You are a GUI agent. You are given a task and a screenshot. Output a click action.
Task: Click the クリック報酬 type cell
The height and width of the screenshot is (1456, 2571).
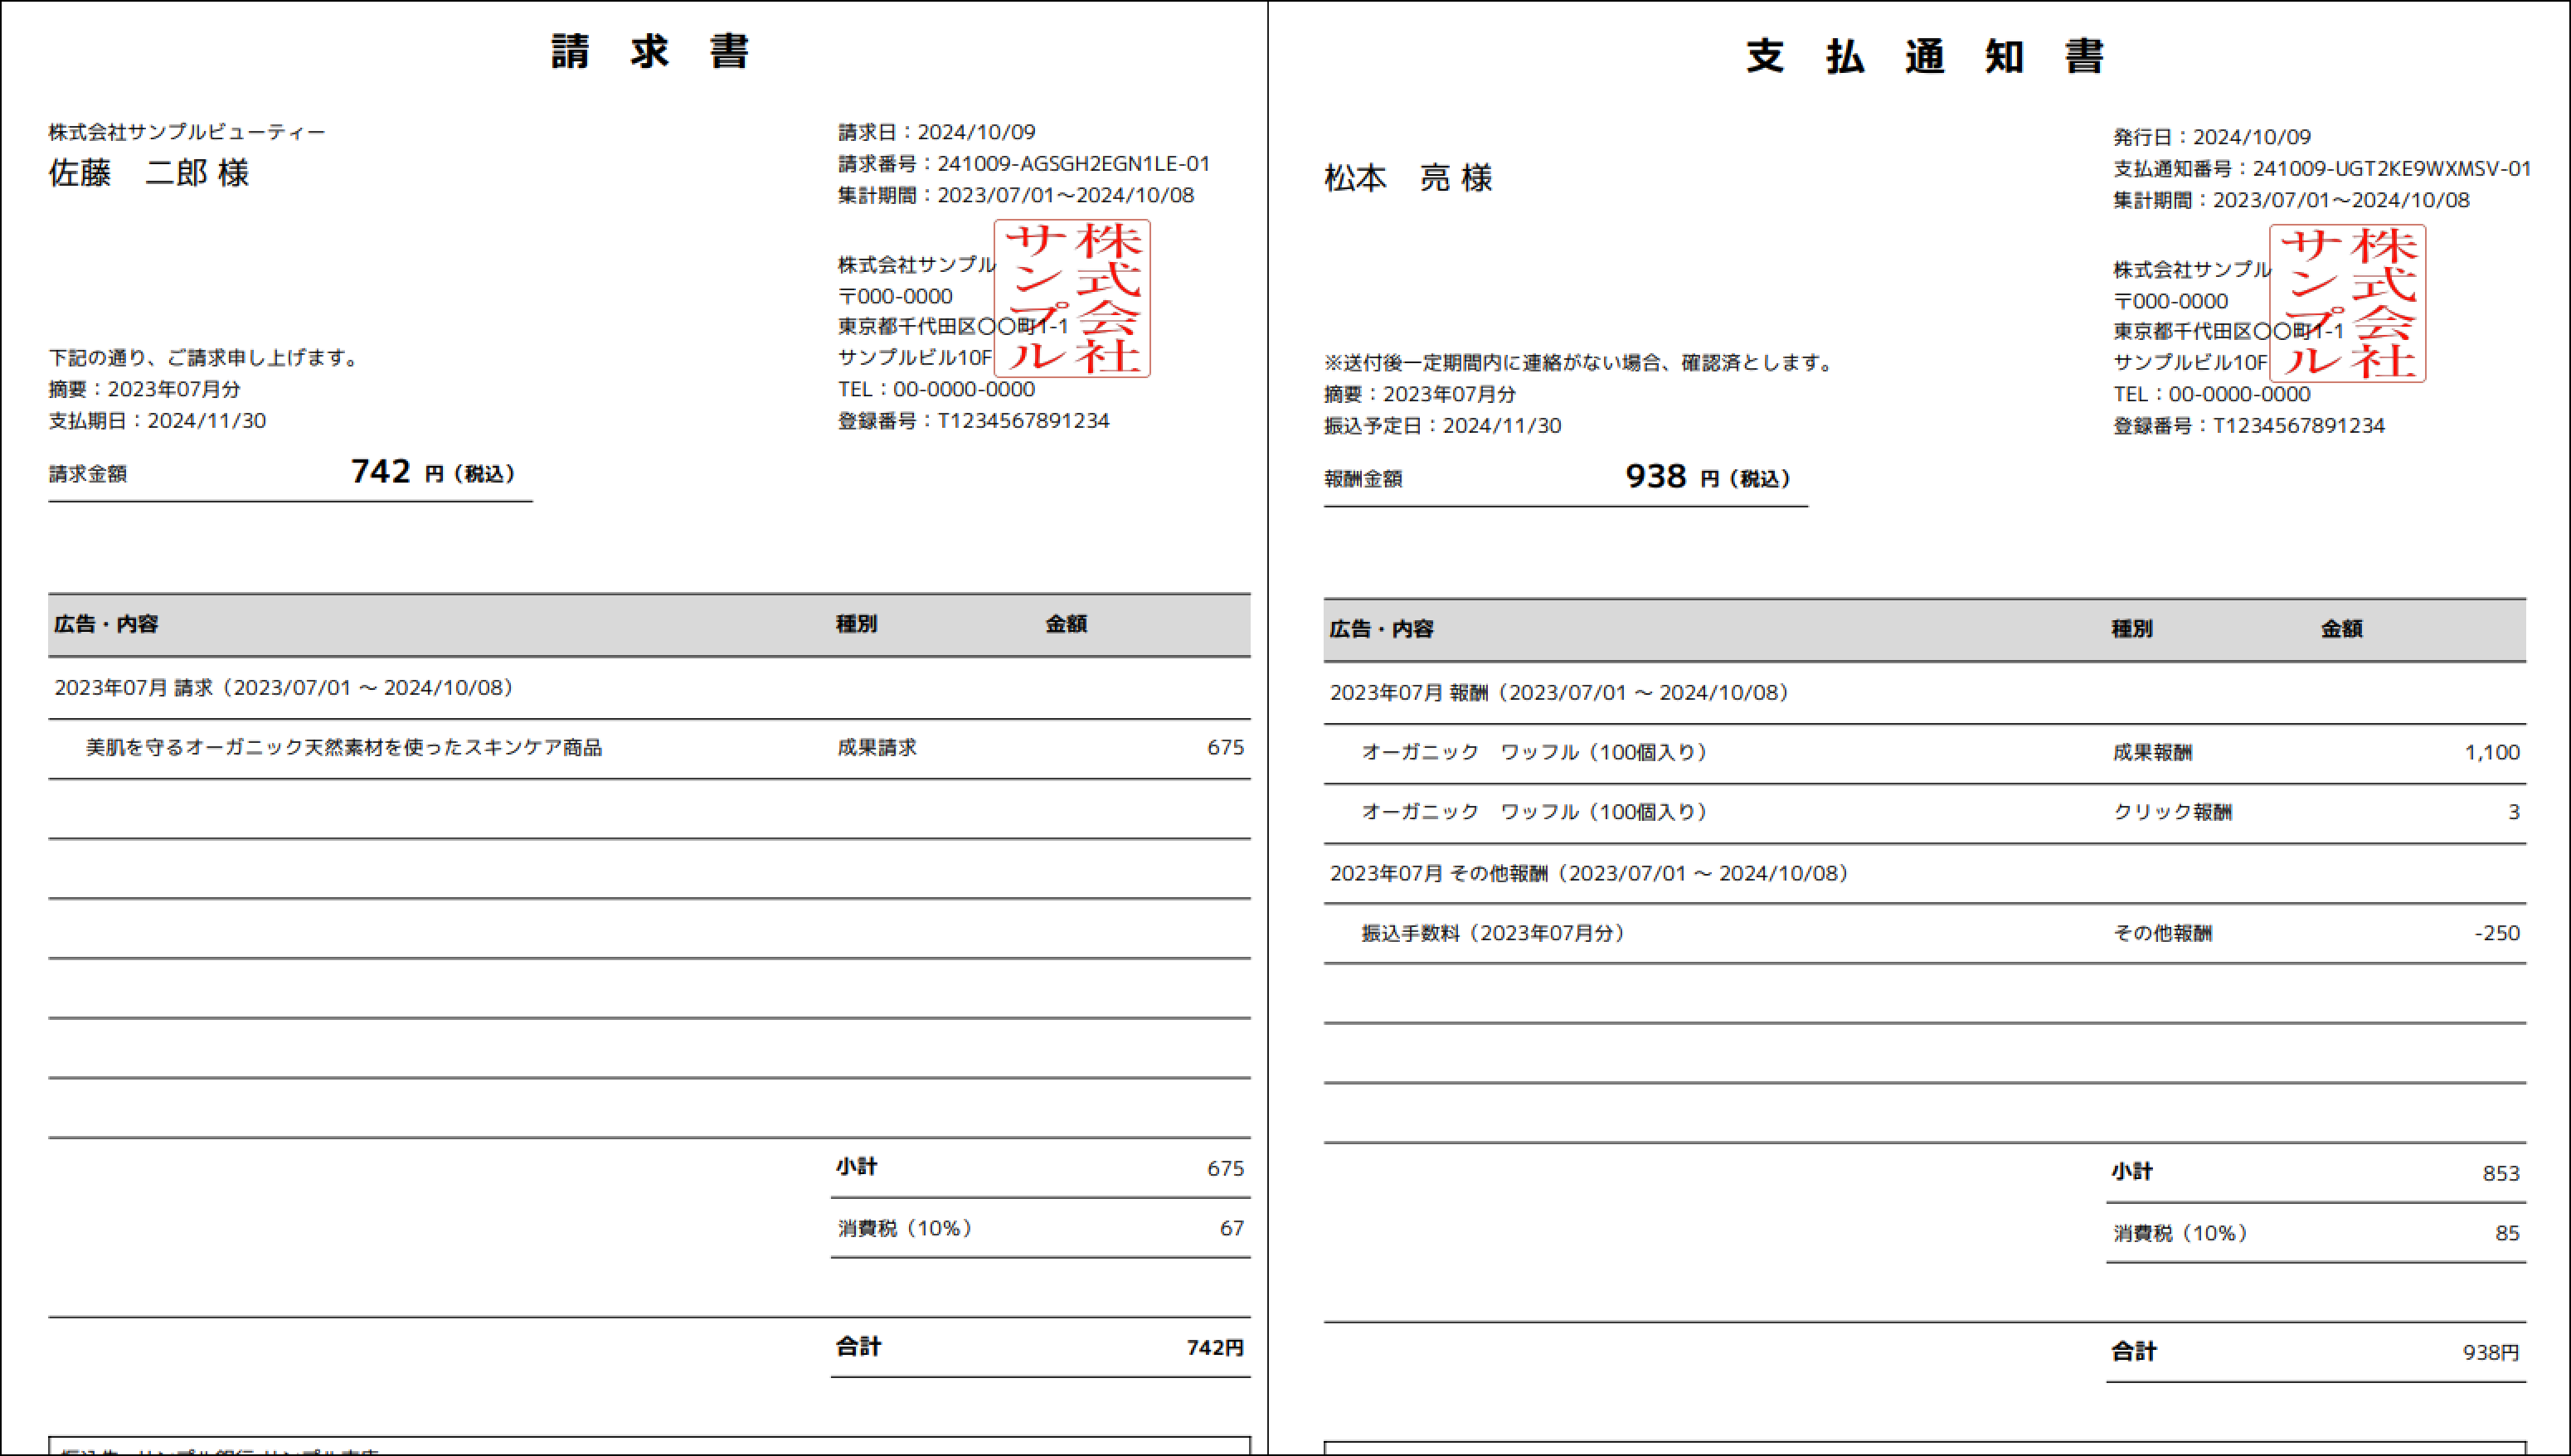[x=2172, y=812]
